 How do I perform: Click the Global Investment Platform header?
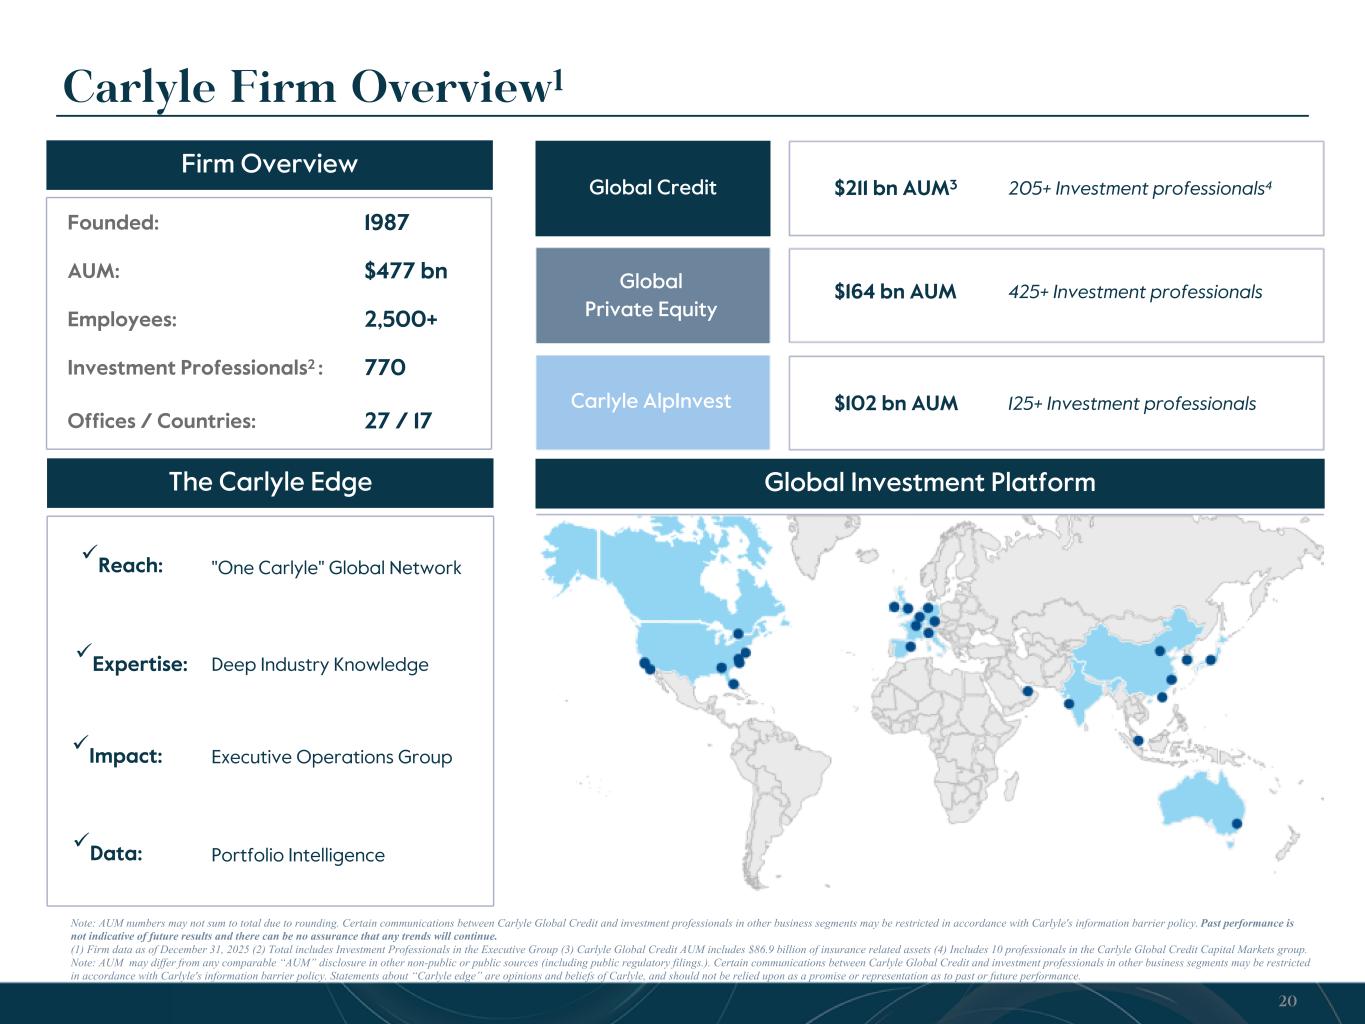(930, 483)
